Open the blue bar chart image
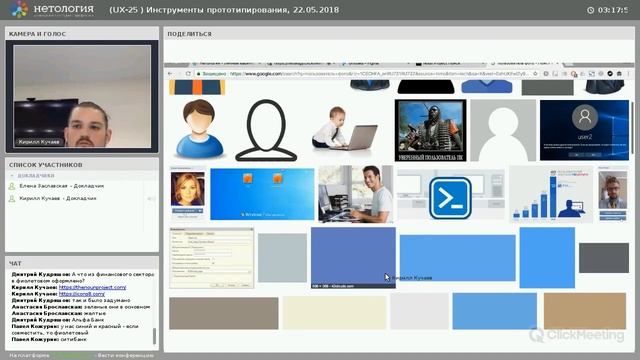Screen dimensions: 640x360 click(551, 194)
